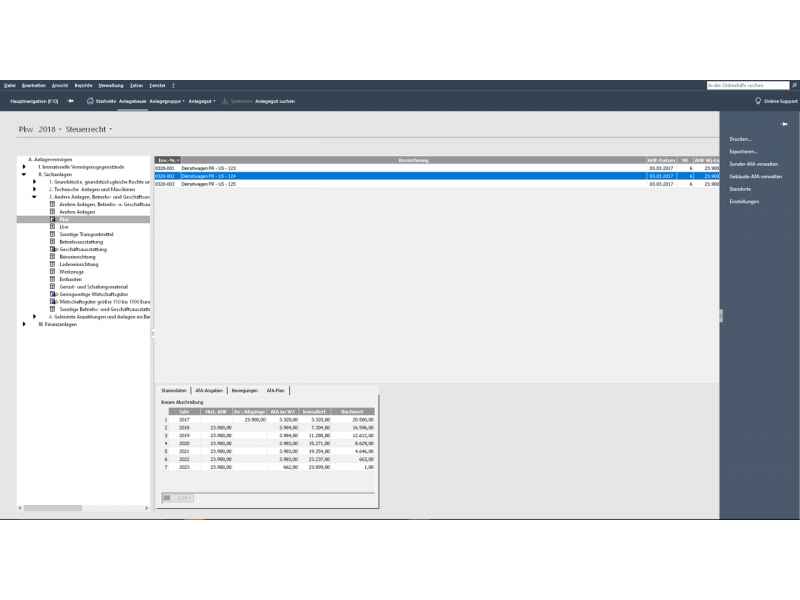Screen dimensions: 800x600
Task: Click Drucken in the right panel
Action: tap(740, 139)
